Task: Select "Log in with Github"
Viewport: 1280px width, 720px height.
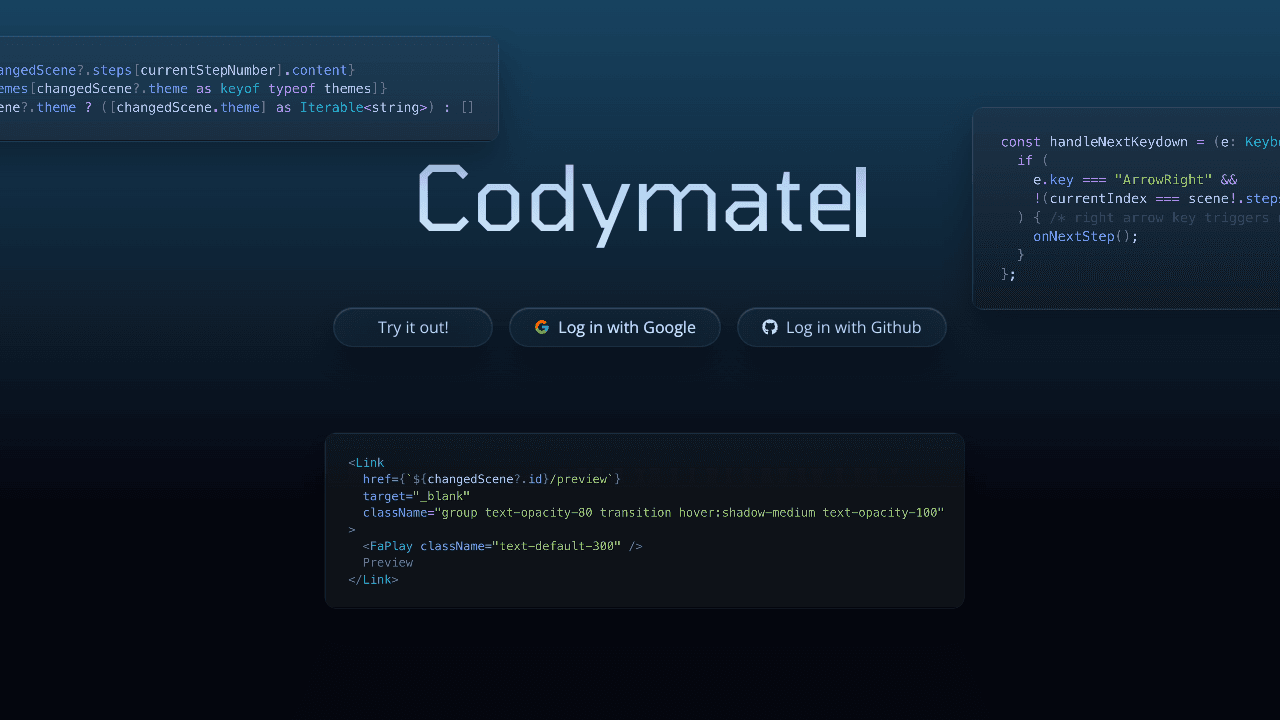Action: tap(842, 327)
